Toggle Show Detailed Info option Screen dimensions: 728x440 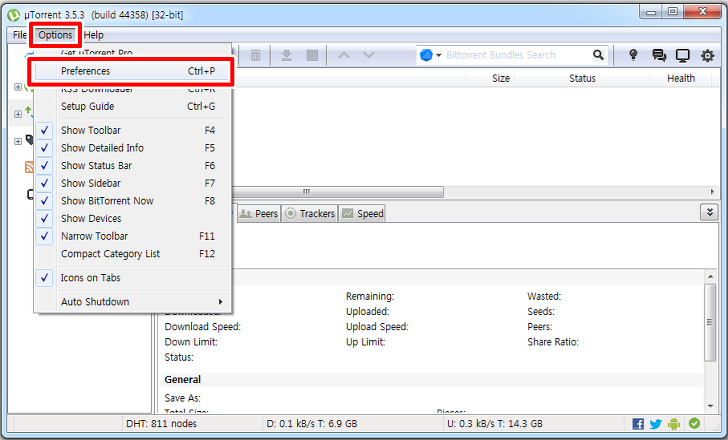[x=133, y=148]
